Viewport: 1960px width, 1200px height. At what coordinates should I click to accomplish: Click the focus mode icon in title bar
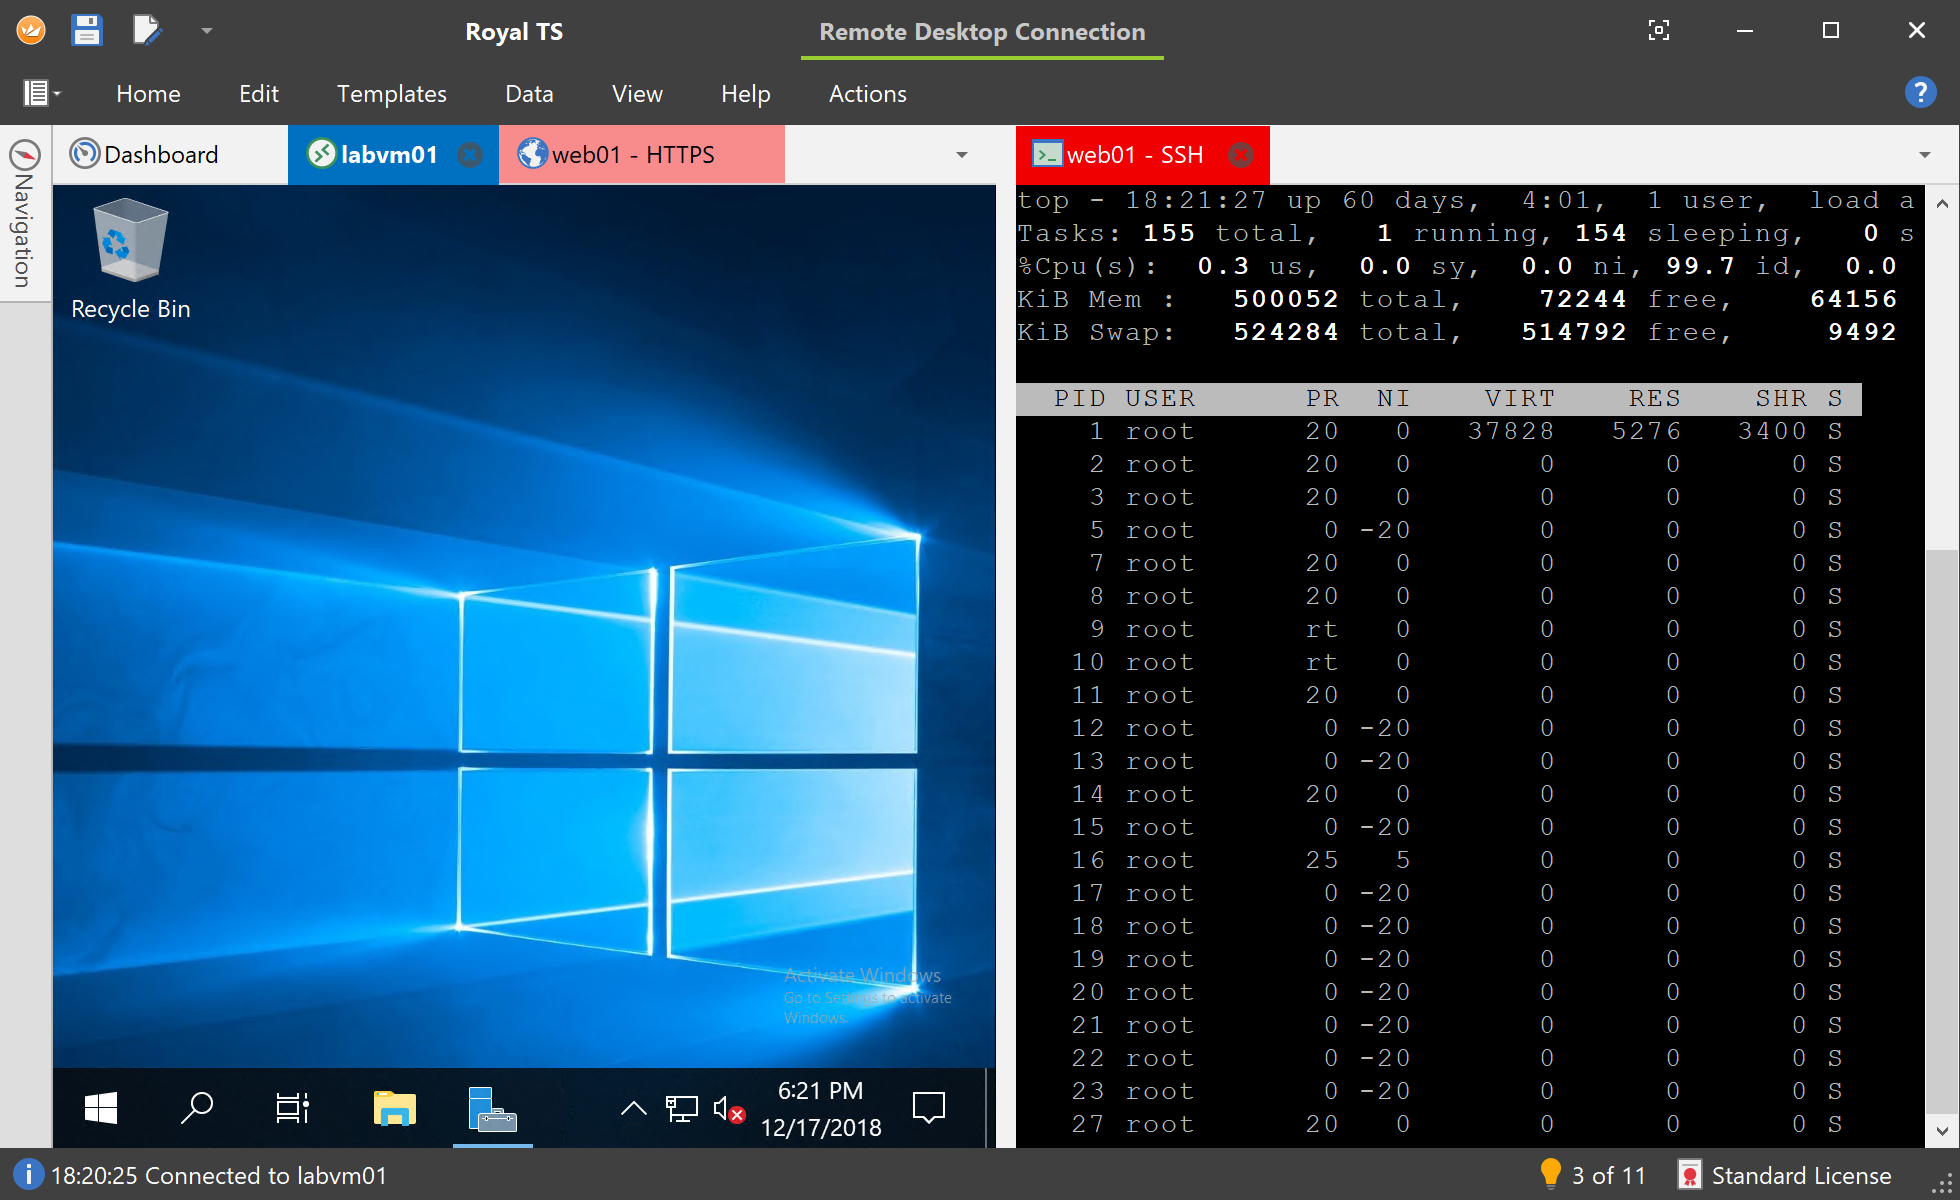(x=1658, y=31)
